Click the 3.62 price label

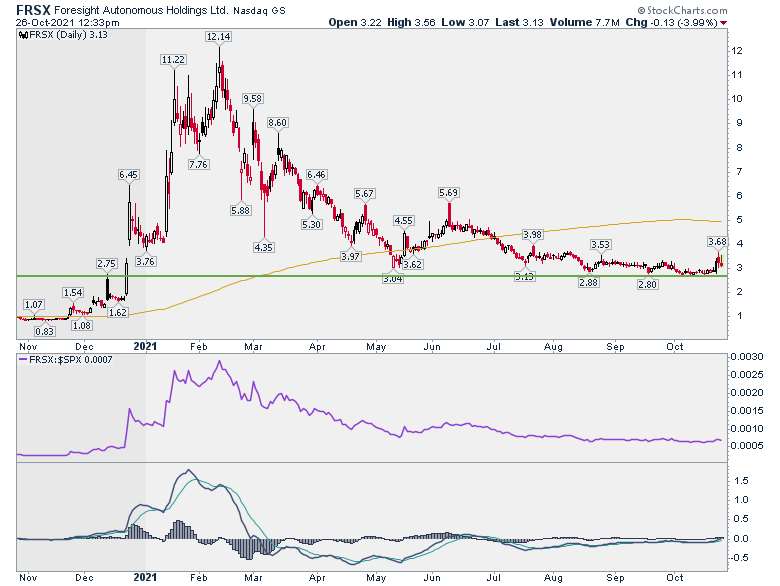[x=412, y=264]
